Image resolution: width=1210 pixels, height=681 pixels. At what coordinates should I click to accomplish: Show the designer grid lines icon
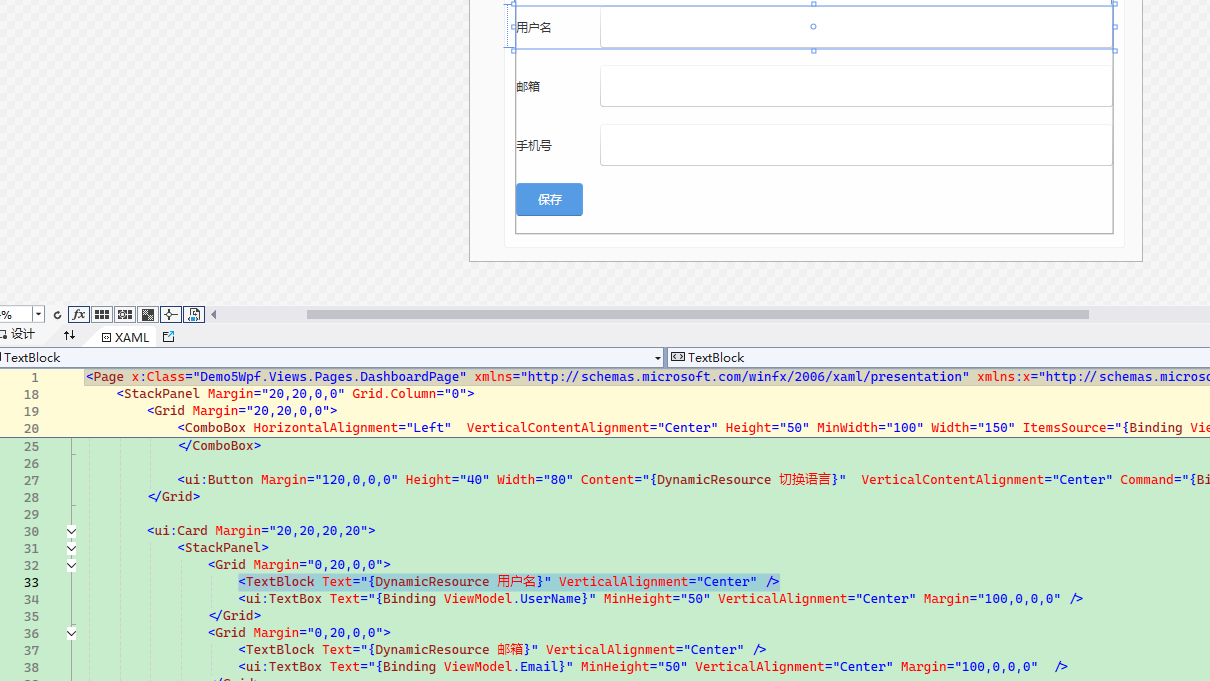[x=102, y=315]
